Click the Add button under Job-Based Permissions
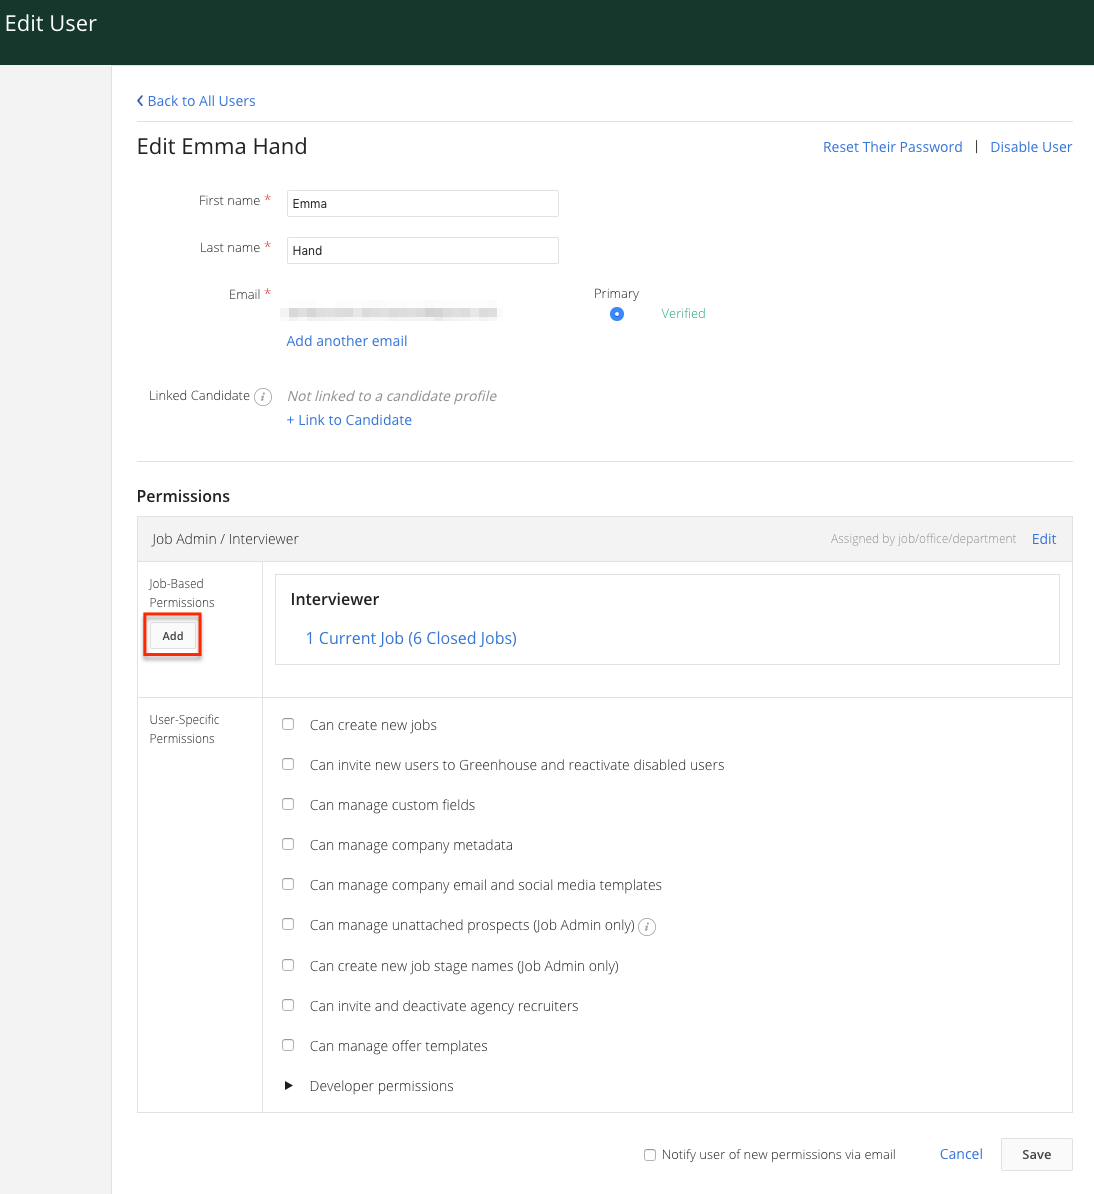Screen dimensions: 1094x1194 click(172, 635)
